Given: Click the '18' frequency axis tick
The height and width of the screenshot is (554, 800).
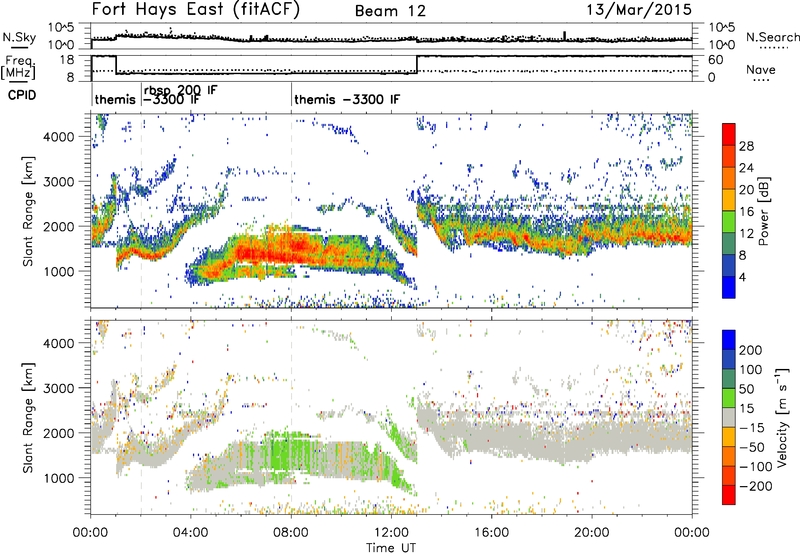Looking at the screenshot, I should [66, 60].
